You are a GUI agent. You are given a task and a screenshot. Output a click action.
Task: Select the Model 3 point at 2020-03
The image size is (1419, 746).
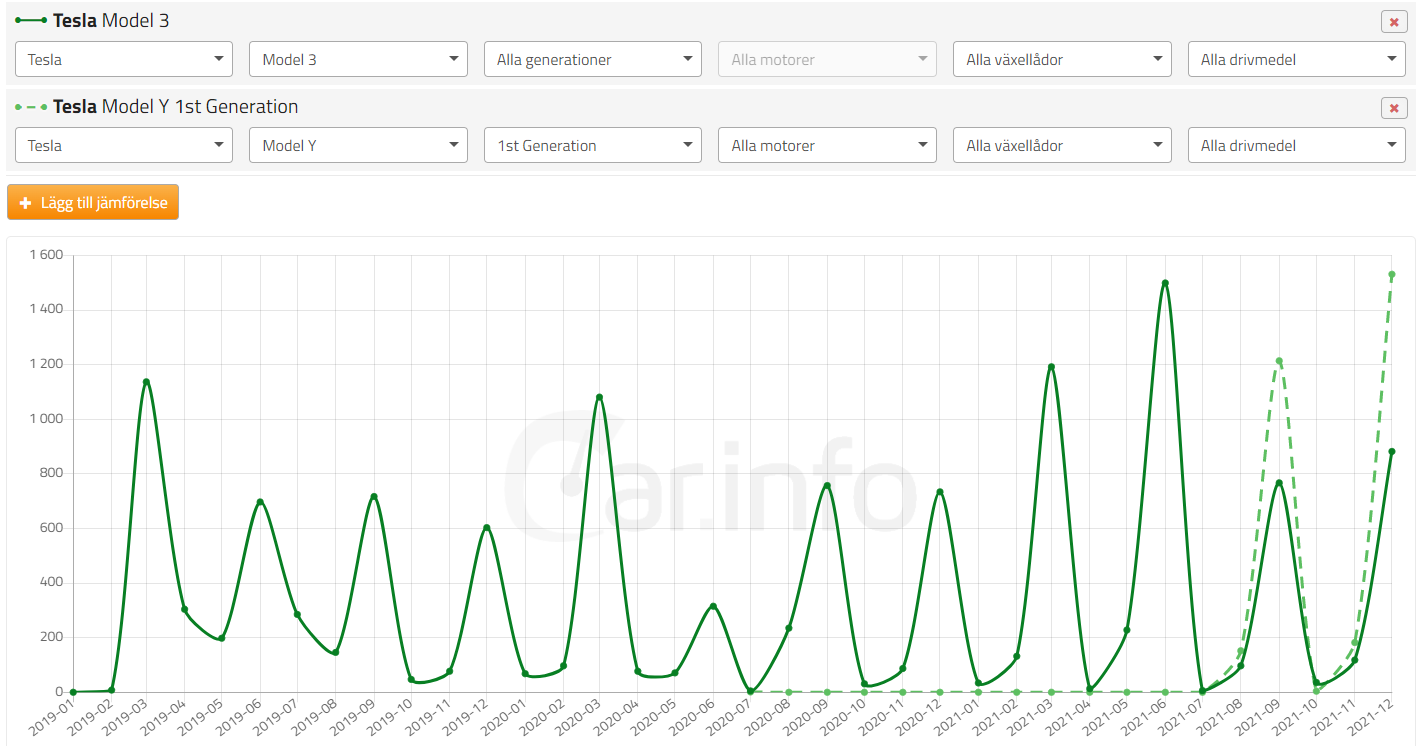[x=599, y=397]
